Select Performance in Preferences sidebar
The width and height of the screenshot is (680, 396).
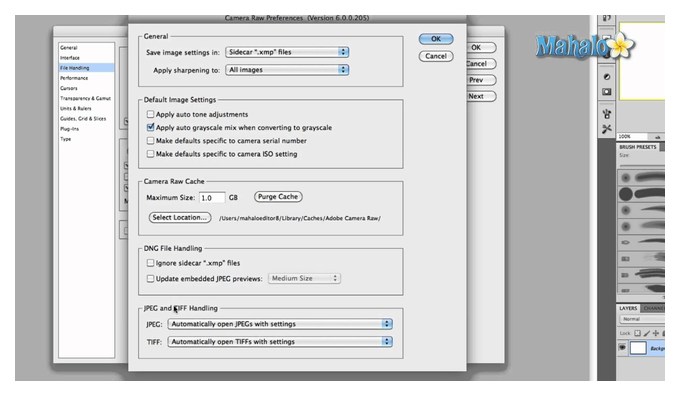74,78
